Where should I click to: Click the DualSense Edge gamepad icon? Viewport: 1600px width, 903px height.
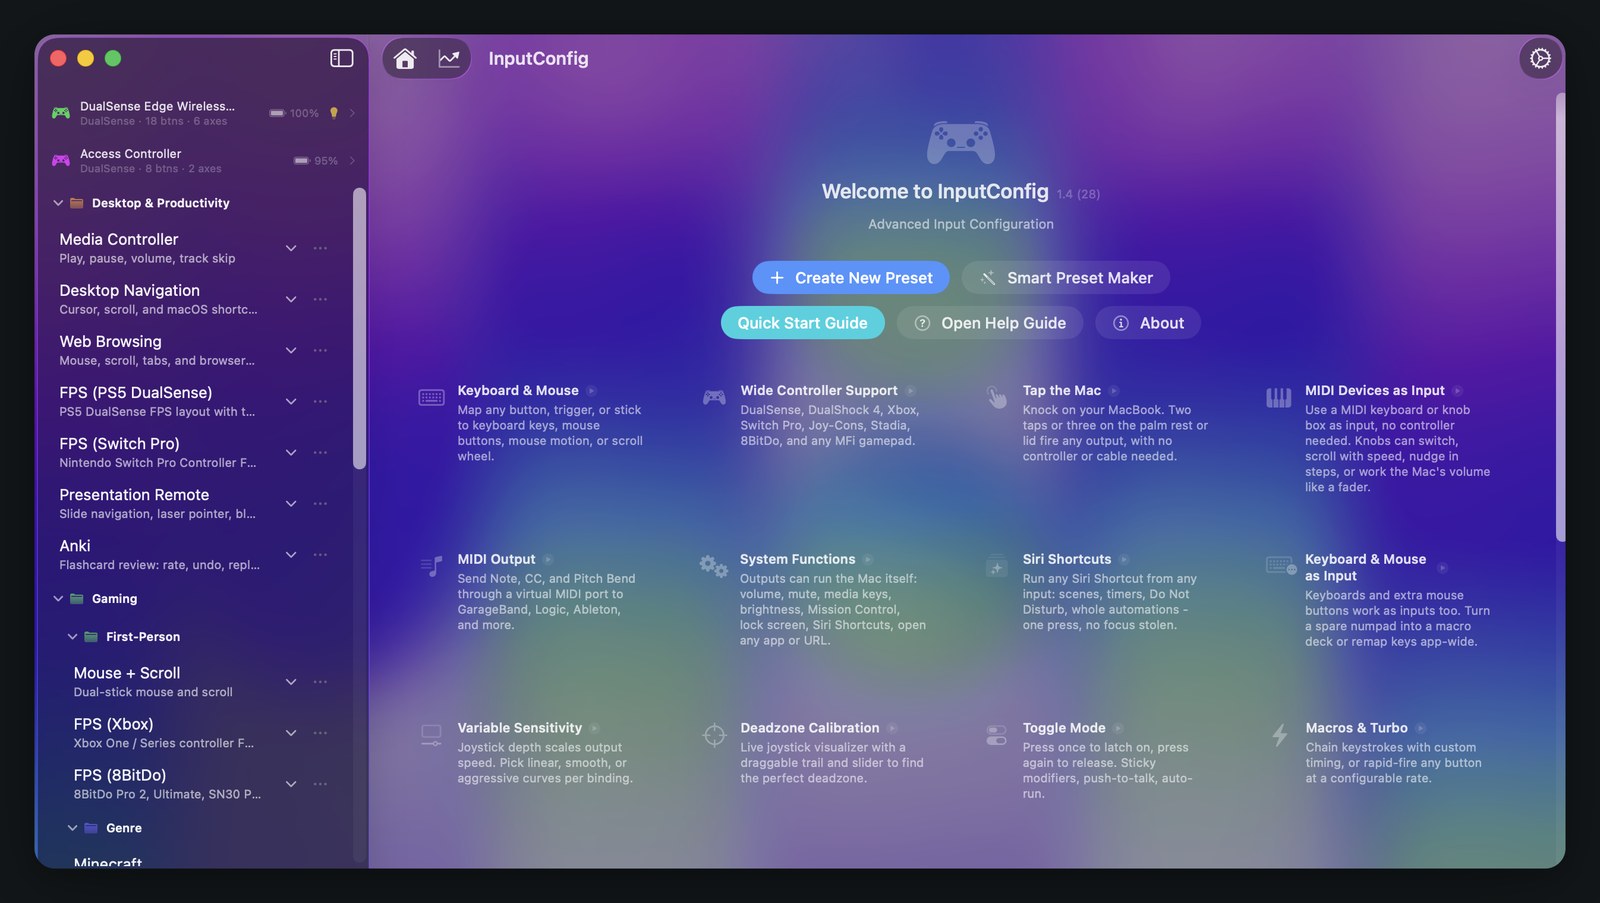click(61, 113)
